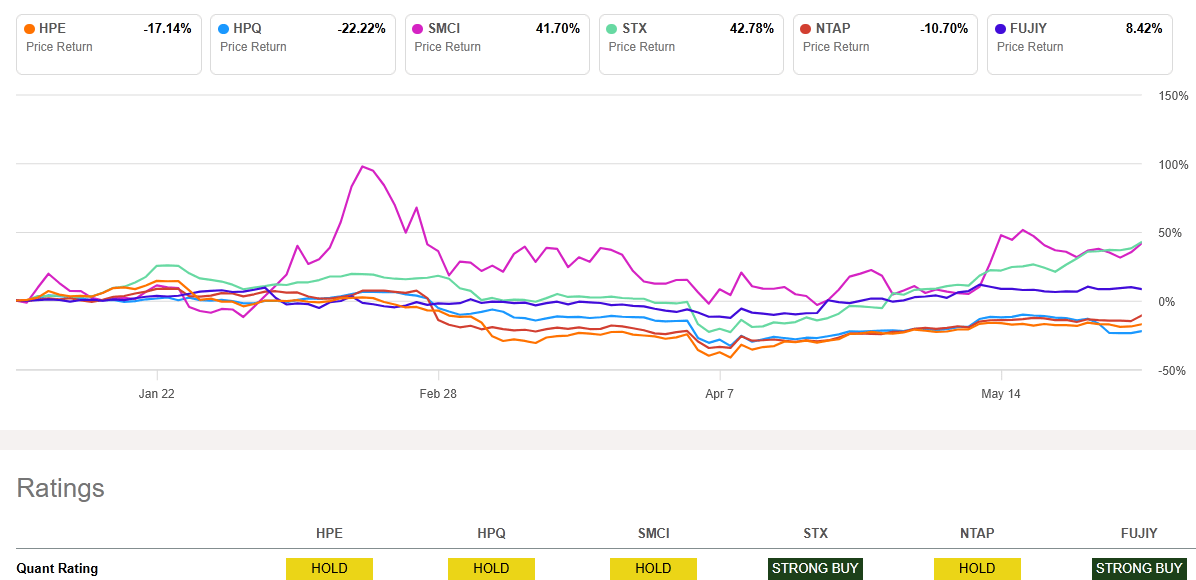Click the May 14 date on chart axis

[x=1003, y=394]
